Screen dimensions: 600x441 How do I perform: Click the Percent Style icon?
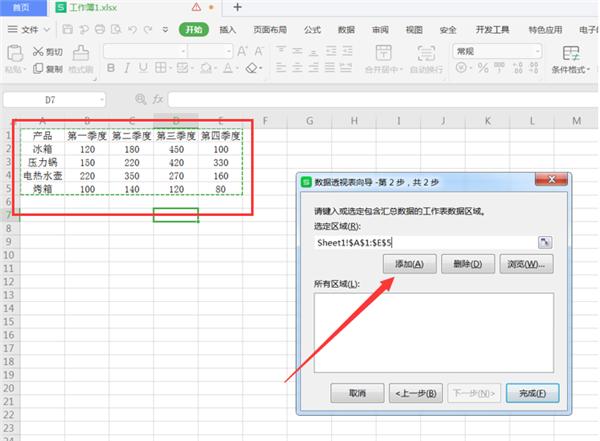pyautogui.click(x=483, y=69)
